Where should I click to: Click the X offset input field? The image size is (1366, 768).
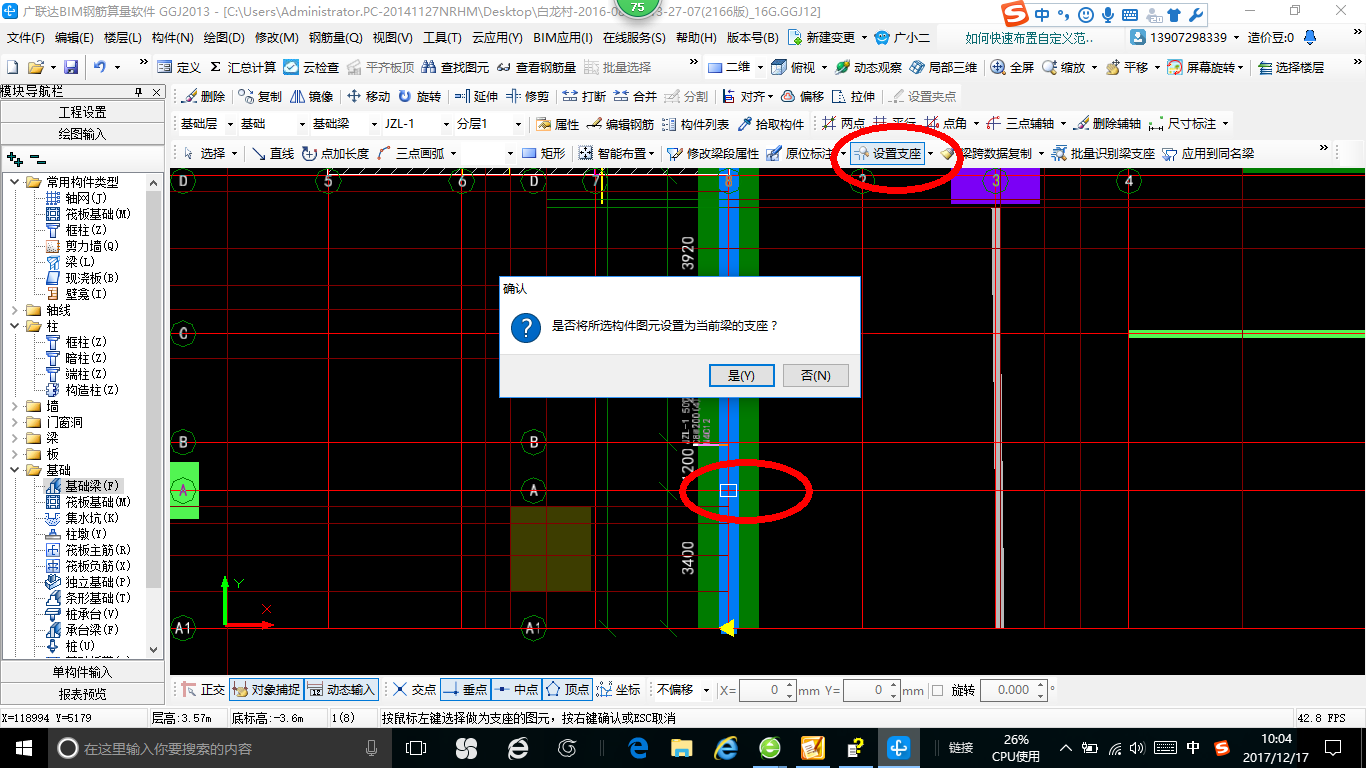click(x=768, y=690)
